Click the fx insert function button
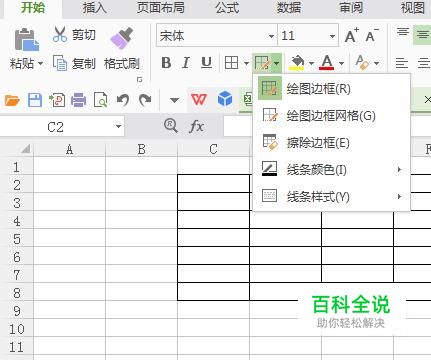Image resolution: width=431 pixels, height=360 pixels. coord(196,127)
